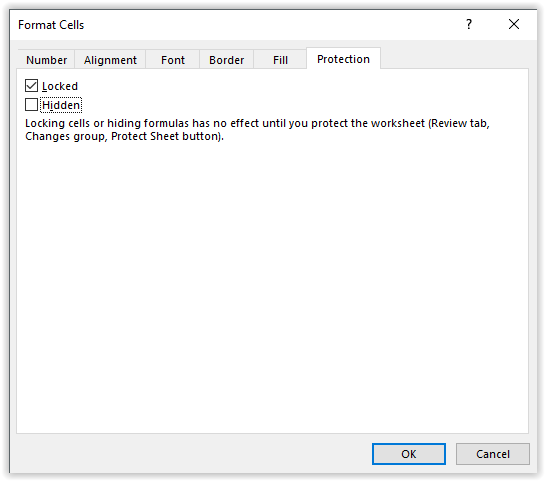Image resolution: width=545 pixels, height=481 pixels.
Task: Click the Locked text label
Action: point(60,86)
